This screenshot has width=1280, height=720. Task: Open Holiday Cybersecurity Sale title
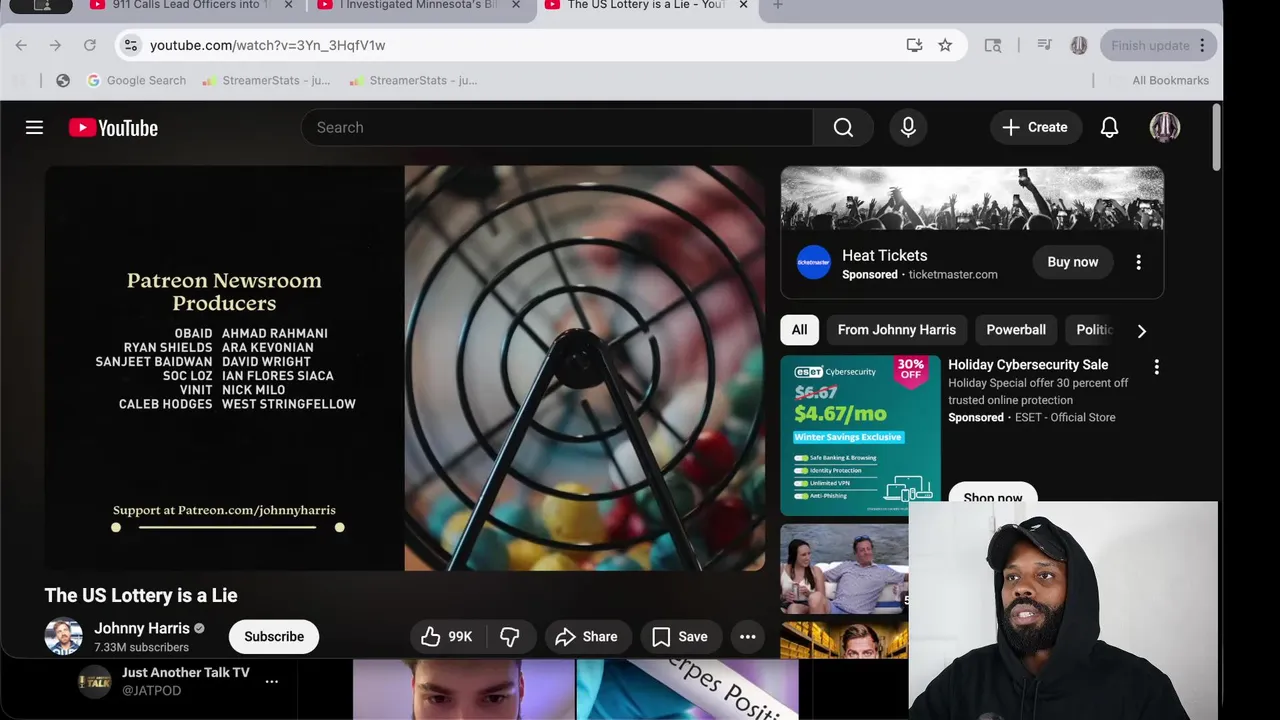coord(1028,364)
